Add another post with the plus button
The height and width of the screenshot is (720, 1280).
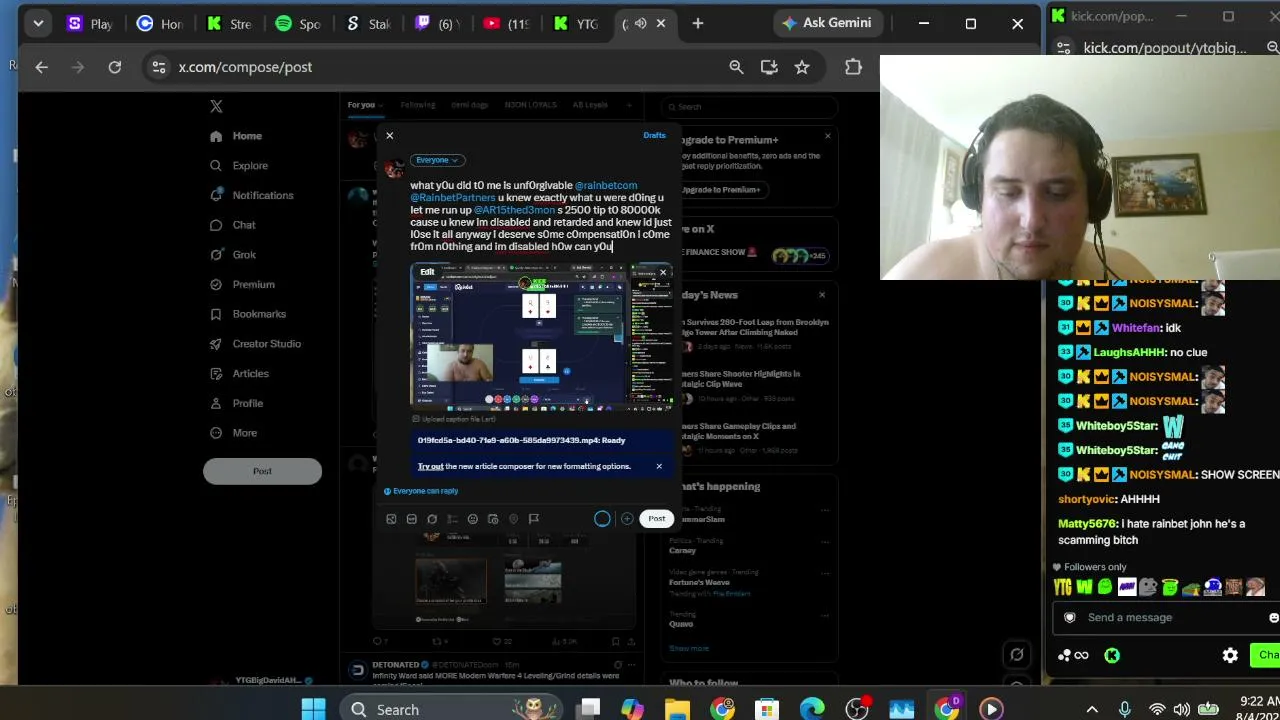[x=627, y=518]
